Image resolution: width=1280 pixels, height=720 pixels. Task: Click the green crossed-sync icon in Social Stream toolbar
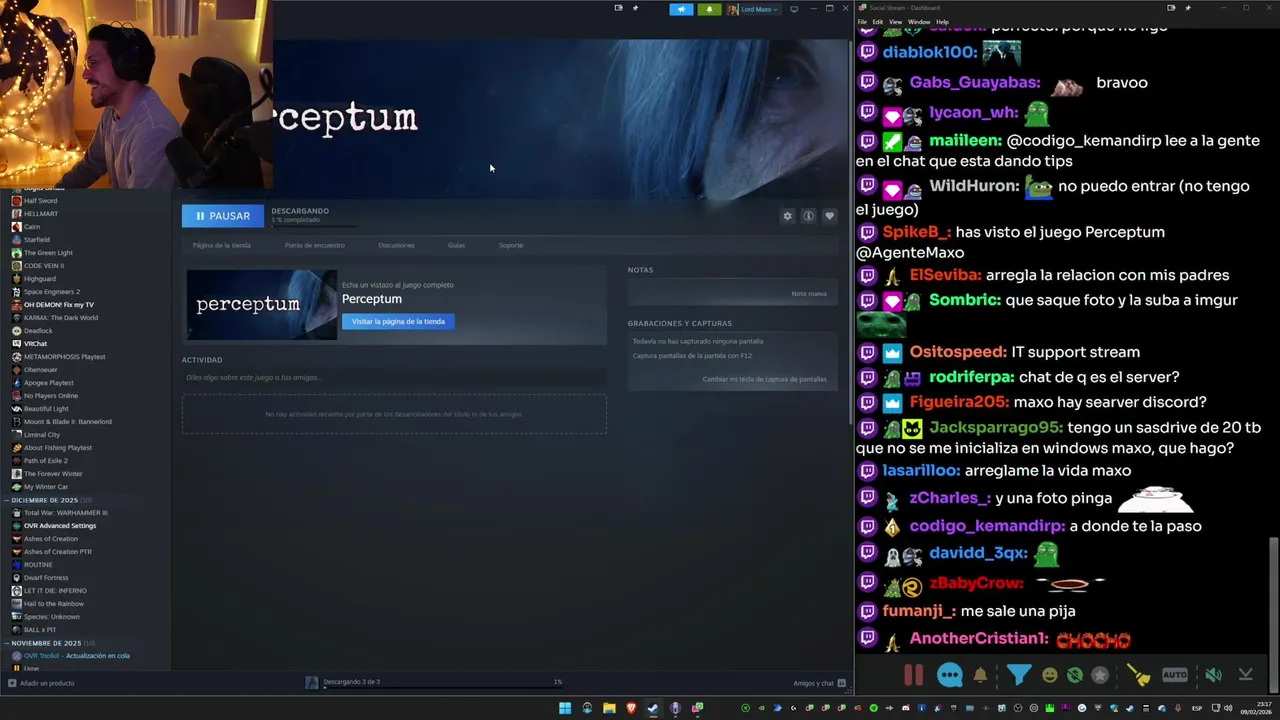(x=1075, y=675)
